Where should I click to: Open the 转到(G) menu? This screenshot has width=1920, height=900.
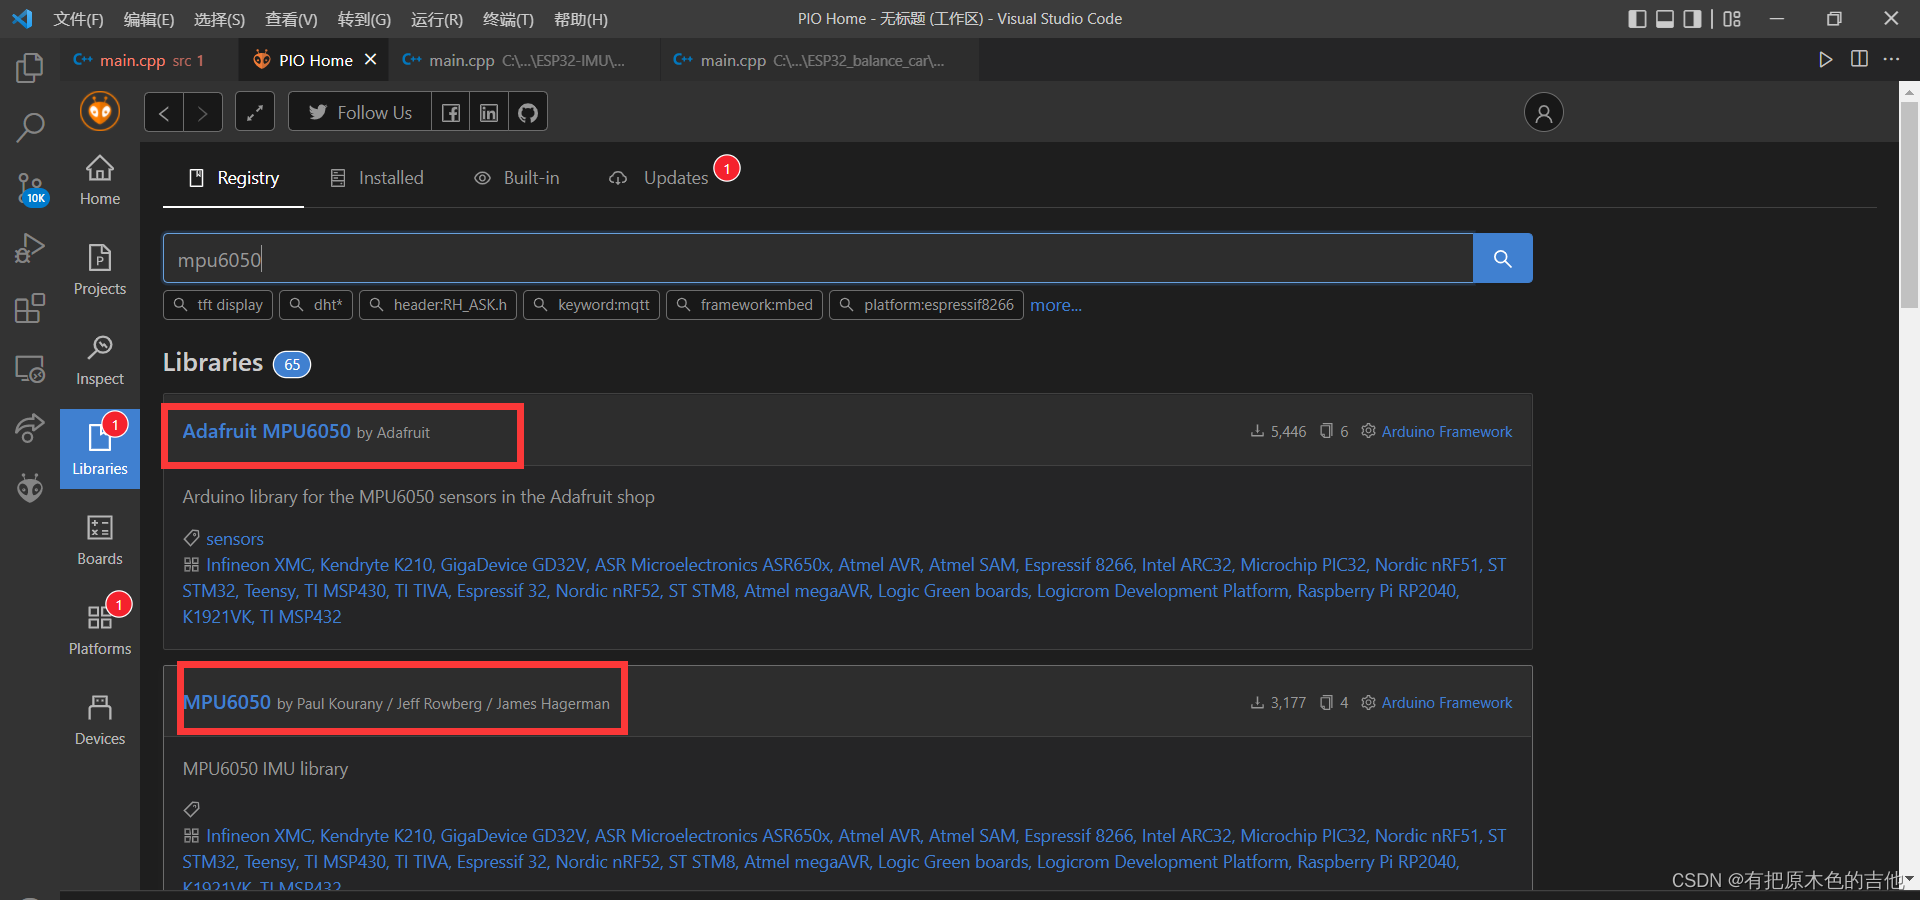364,19
